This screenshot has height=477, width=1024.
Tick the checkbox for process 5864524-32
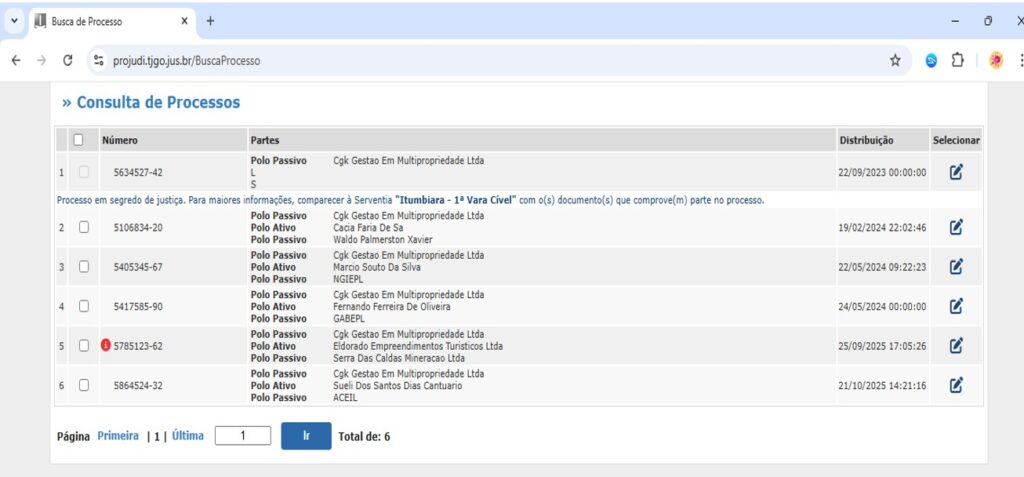coord(84,385)
